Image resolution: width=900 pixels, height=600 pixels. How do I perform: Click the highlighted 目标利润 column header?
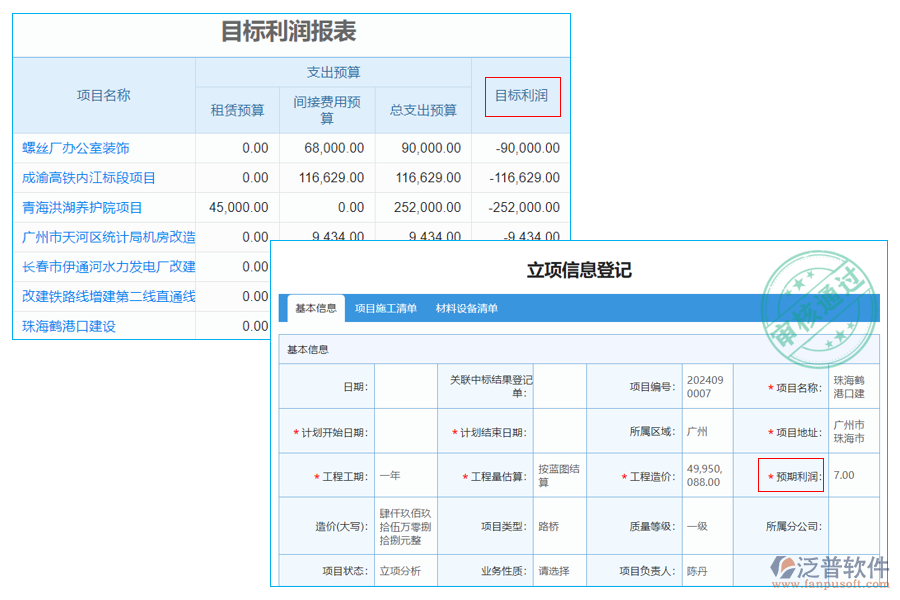point(522,97)
